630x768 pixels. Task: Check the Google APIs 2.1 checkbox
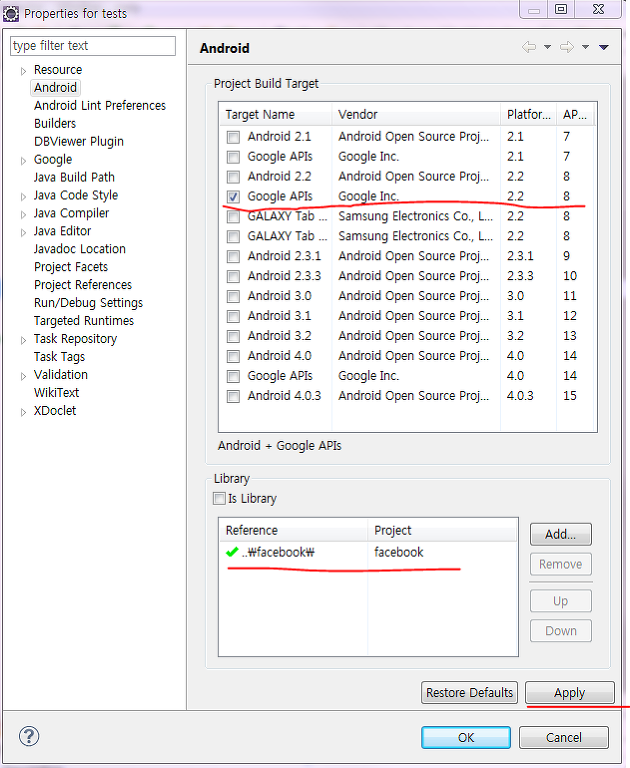pyautogui.click(x=233, y=157)
